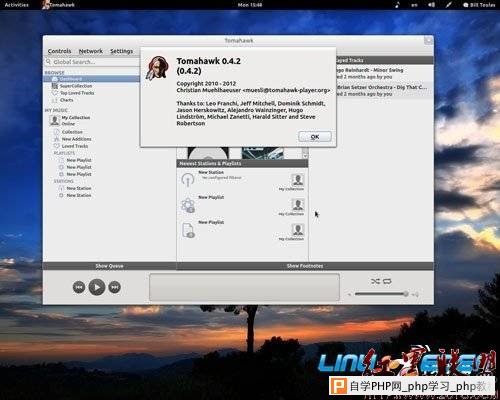This screenshot has height=400, width=500.
Task: Open SuperCollection in the sidebar
Action: 76,86
